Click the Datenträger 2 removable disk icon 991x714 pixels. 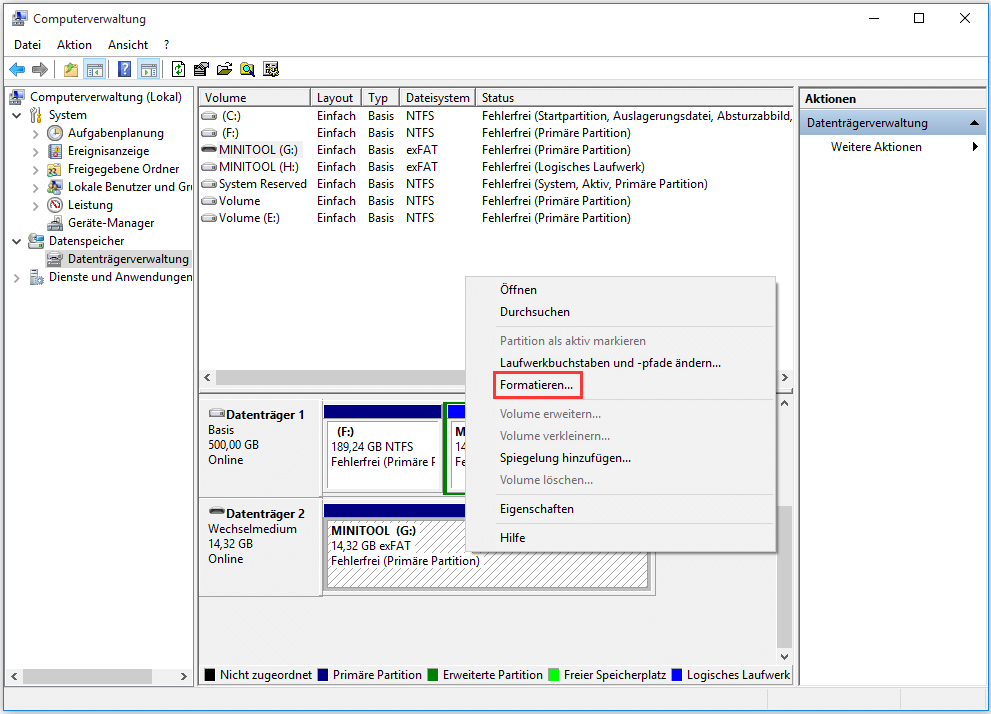217,511
